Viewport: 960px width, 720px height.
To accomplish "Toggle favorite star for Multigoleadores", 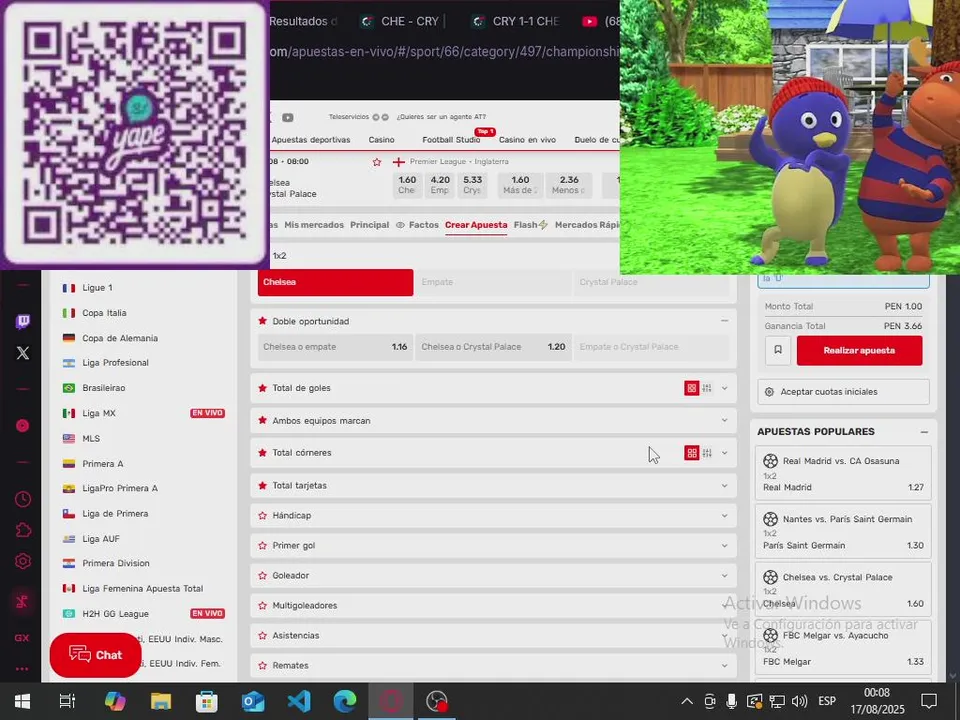I will click(x=263, y=606).
